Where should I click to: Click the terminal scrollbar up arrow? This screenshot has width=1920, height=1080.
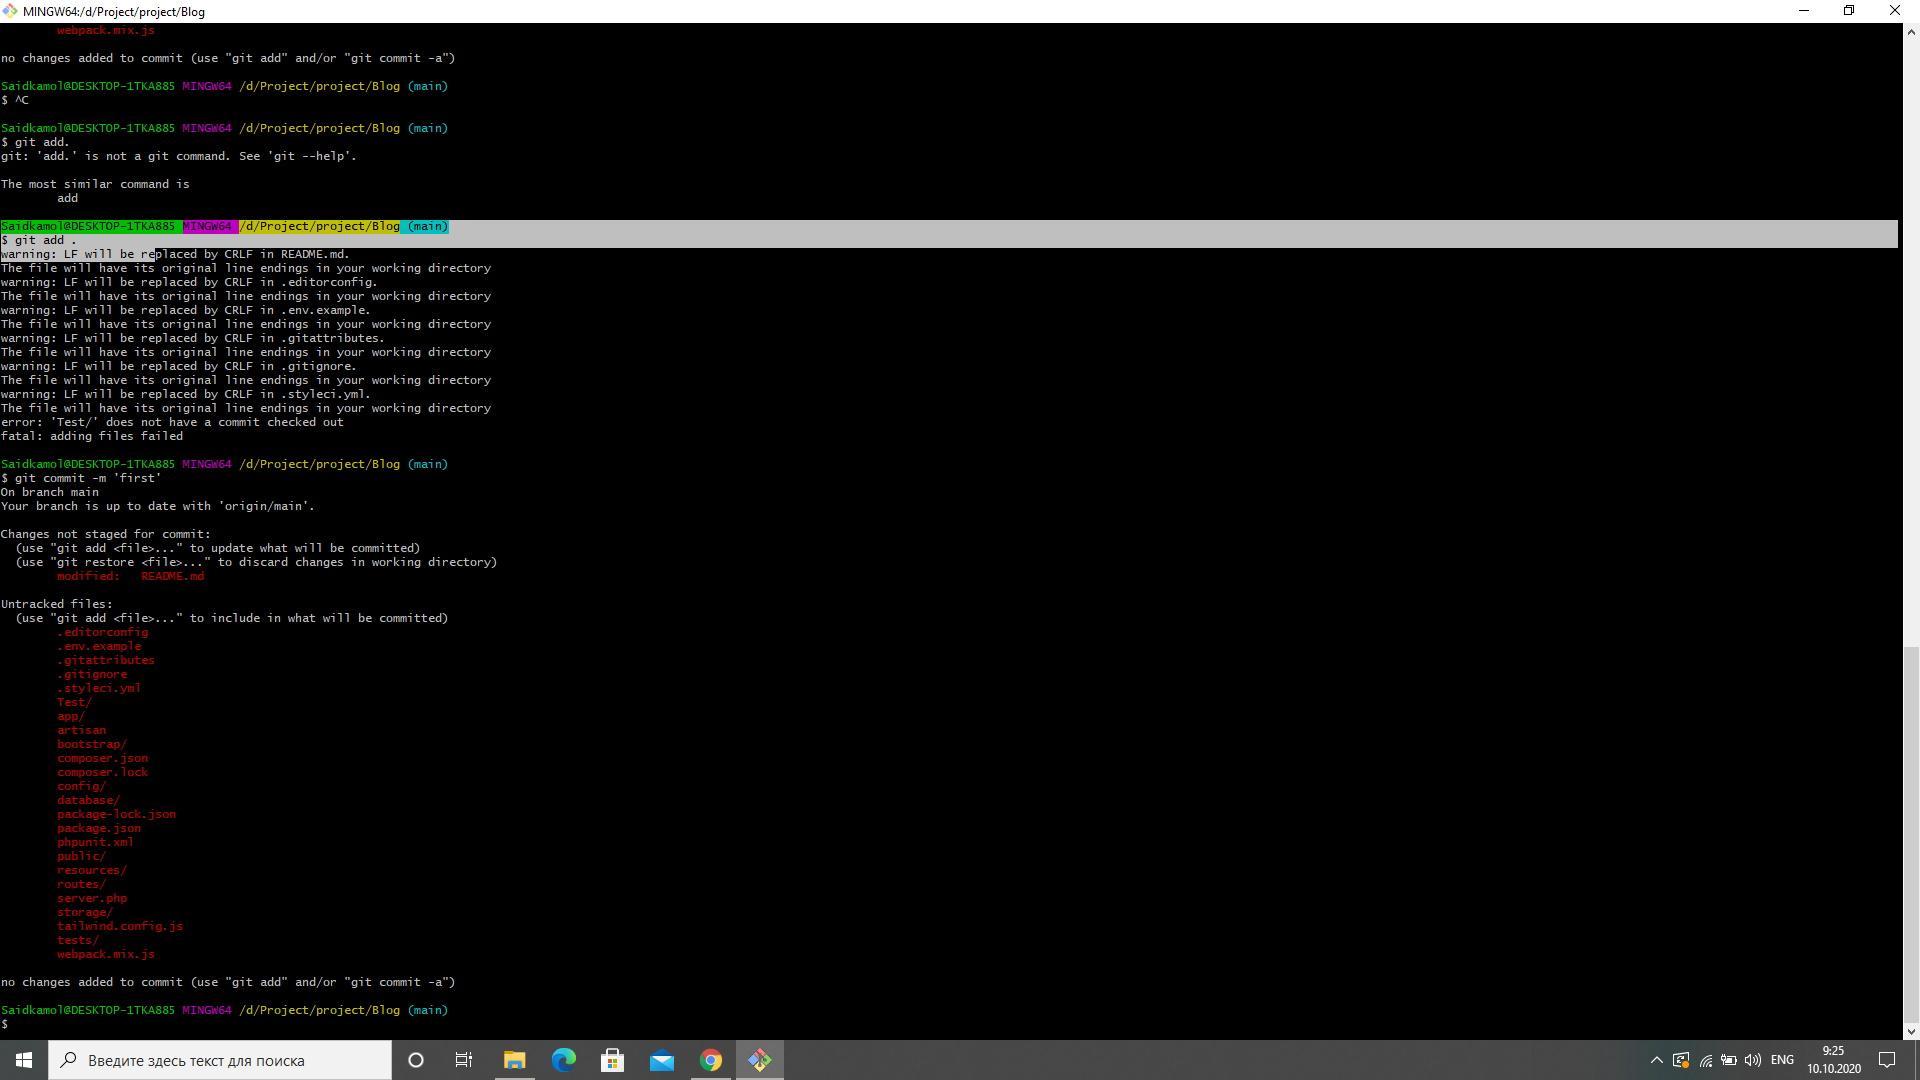click(1911, 32)
